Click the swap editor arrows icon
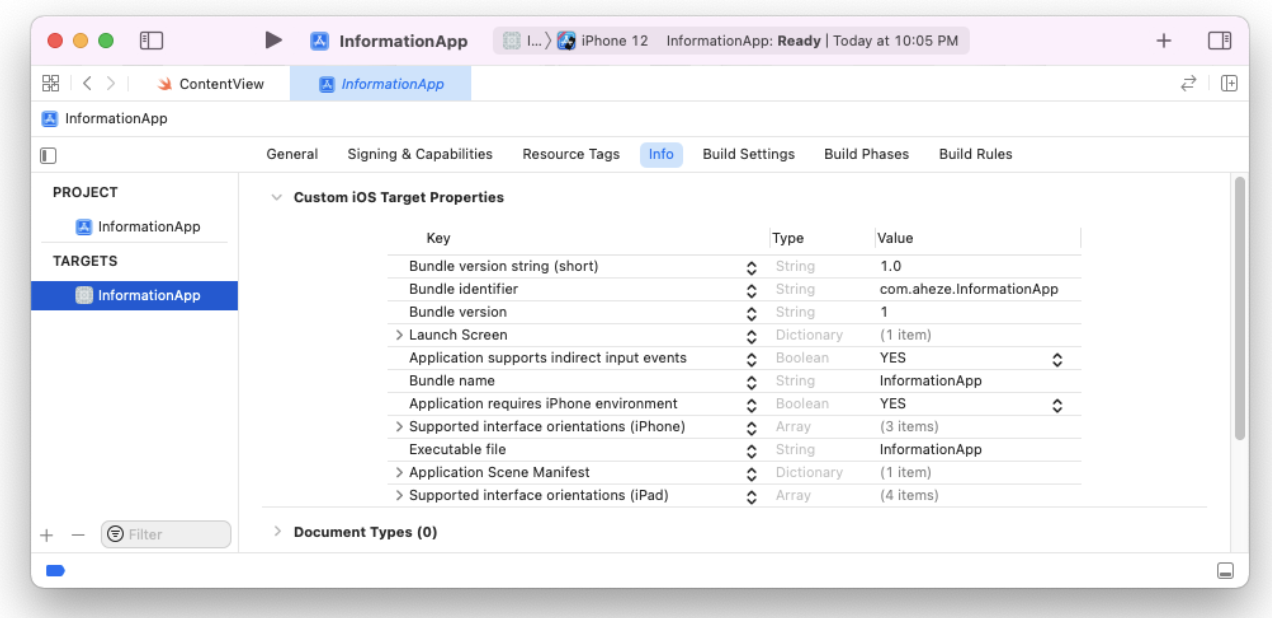 click(1188, 84)
